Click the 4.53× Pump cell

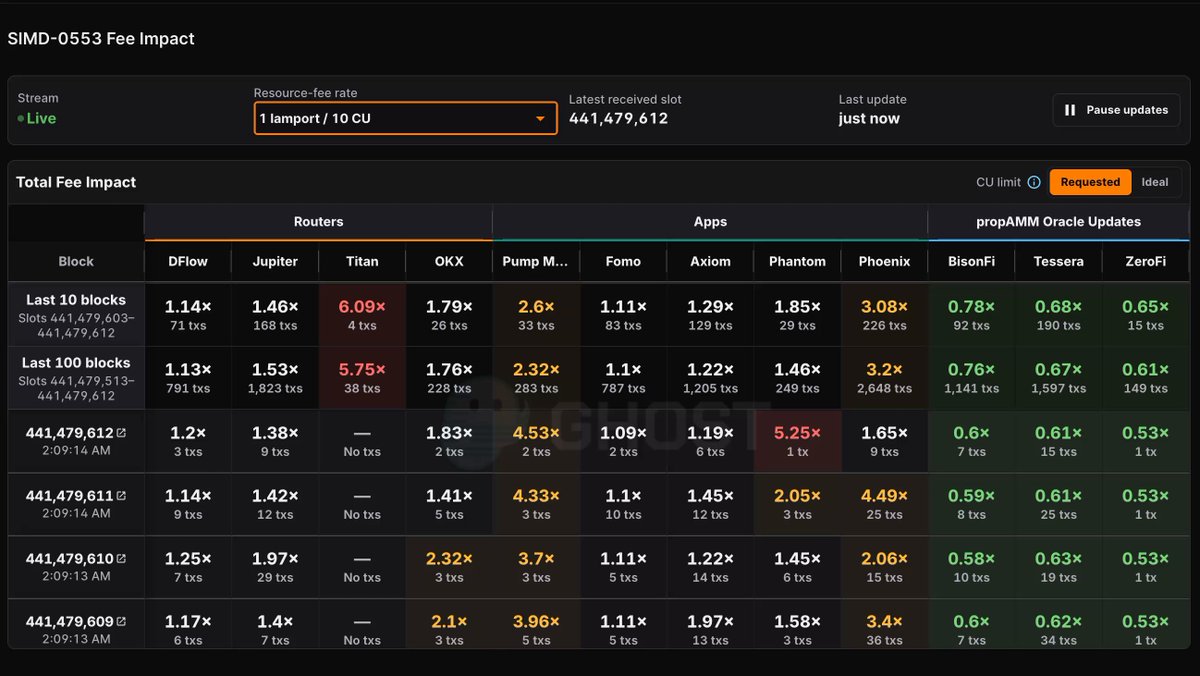pyautogui.click(x=536, y=440)
